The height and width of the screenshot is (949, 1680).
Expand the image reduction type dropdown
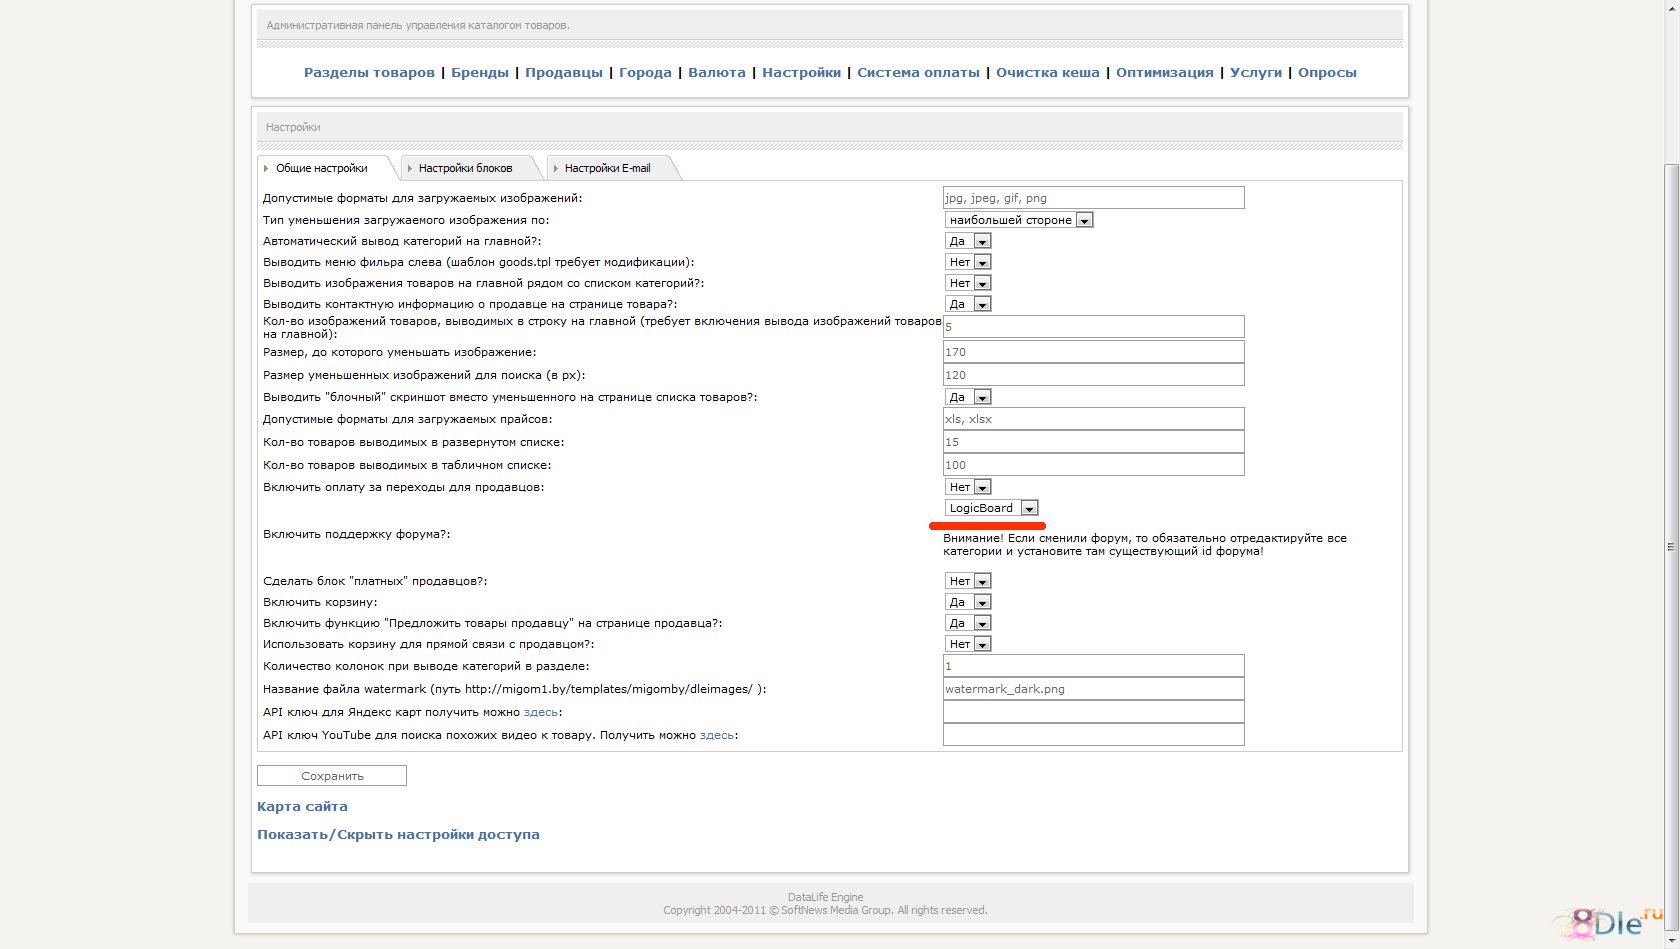pos(1018,220)
